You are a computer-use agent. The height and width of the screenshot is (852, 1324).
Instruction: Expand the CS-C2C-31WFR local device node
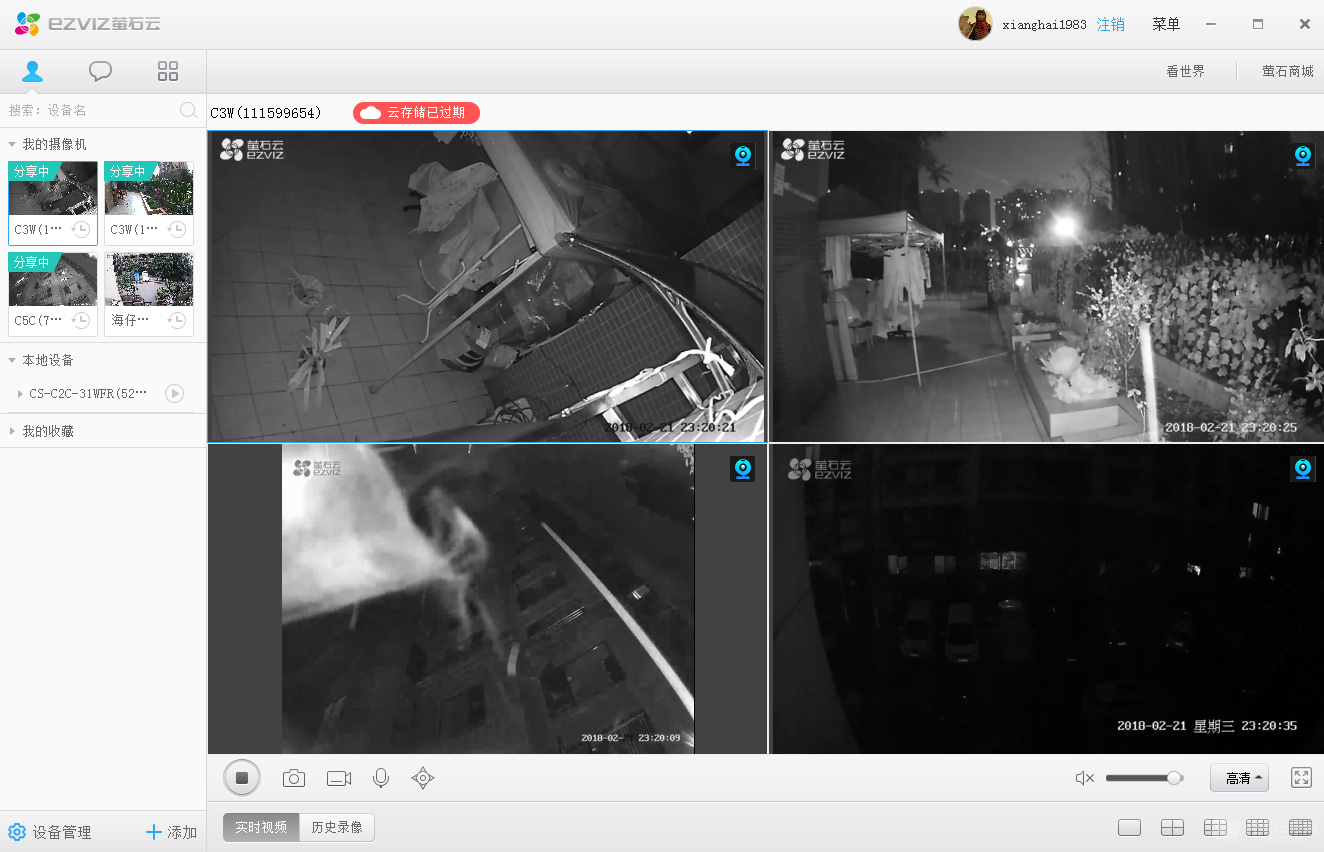point(20,394)
